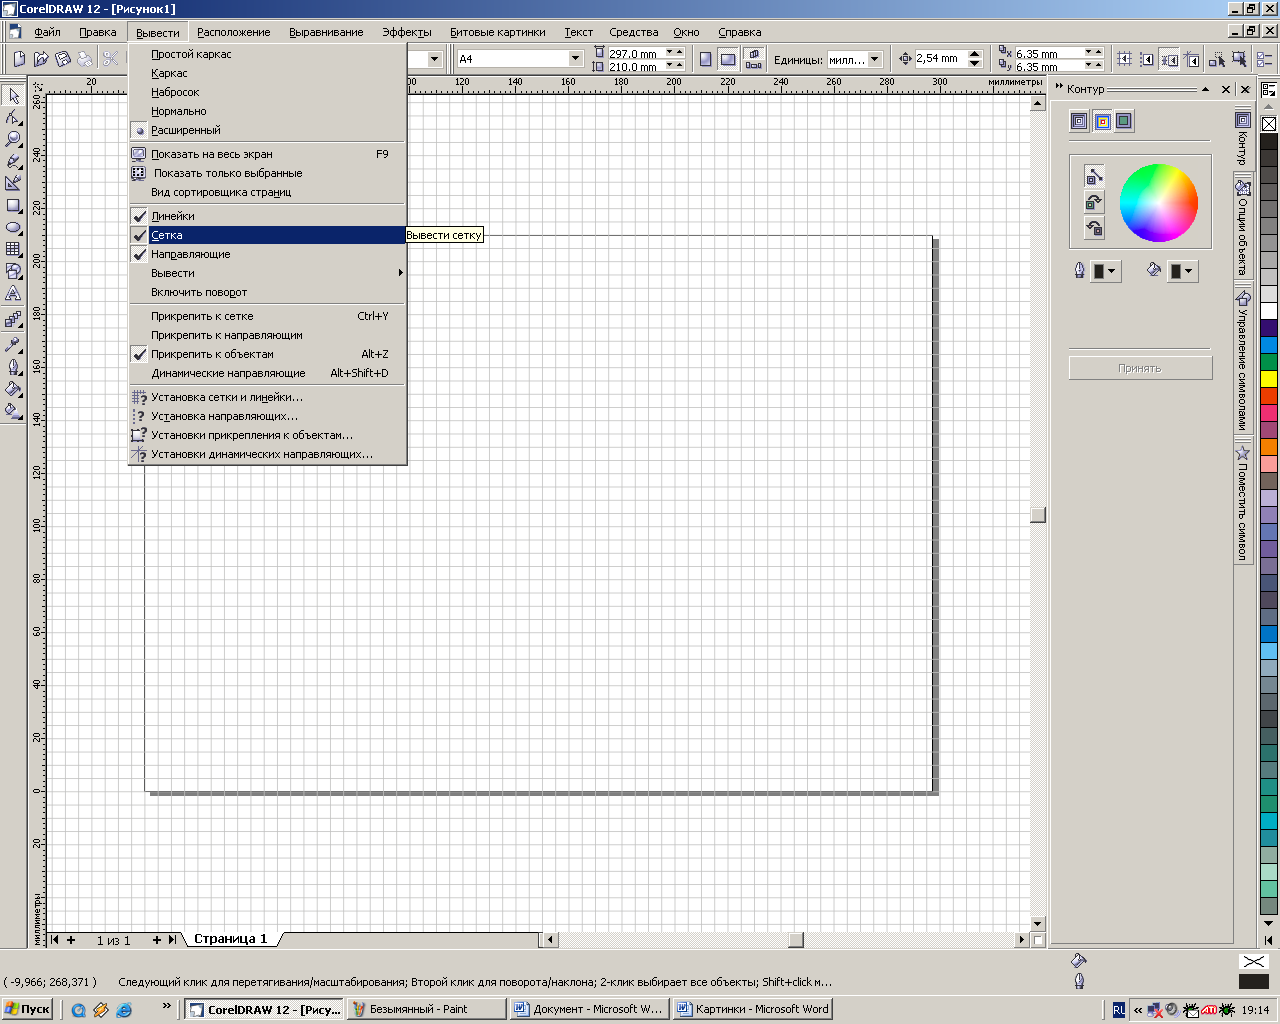Open the outline color dropdown in docker
The width and height of the screenshot is (1280, 1024).
(1105, 271)
